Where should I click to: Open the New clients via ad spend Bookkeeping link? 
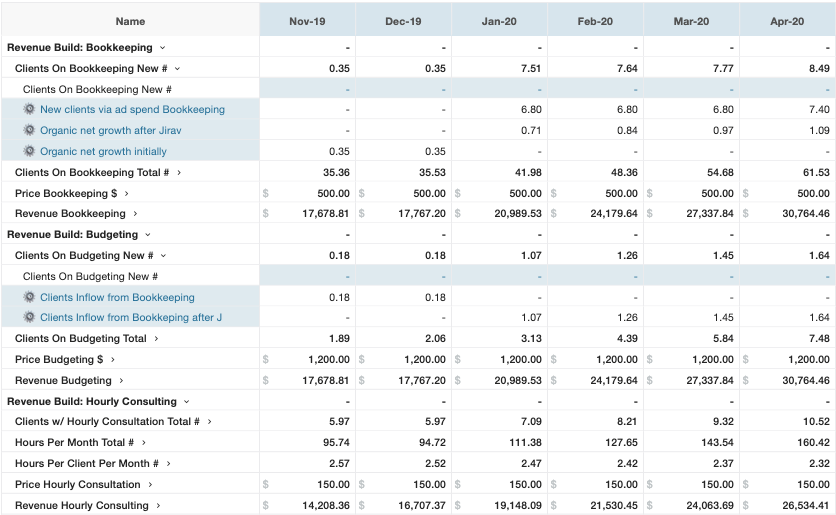point(132,109)
